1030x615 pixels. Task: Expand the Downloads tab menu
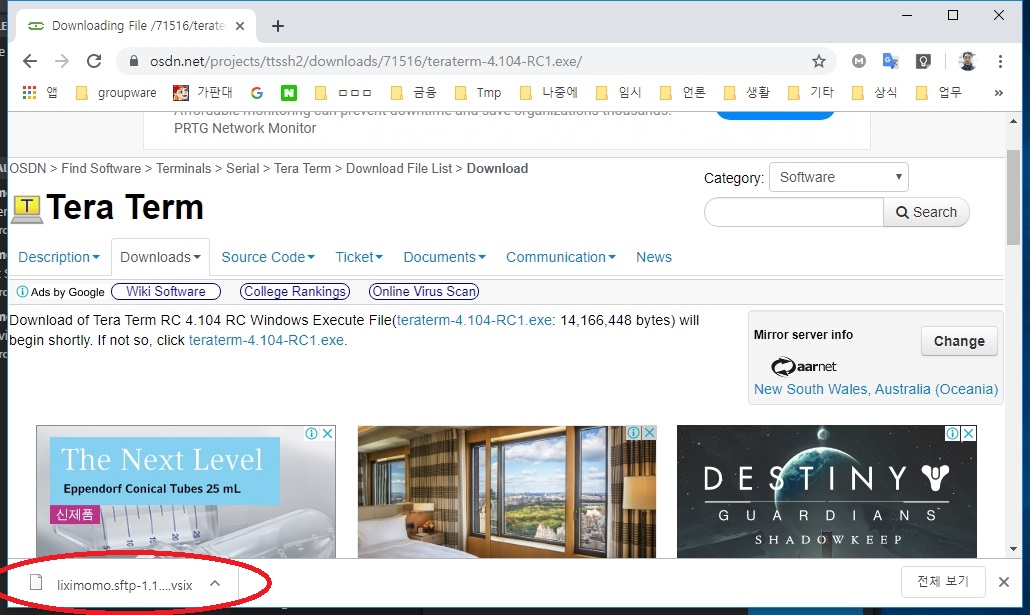tap(160, 257)
